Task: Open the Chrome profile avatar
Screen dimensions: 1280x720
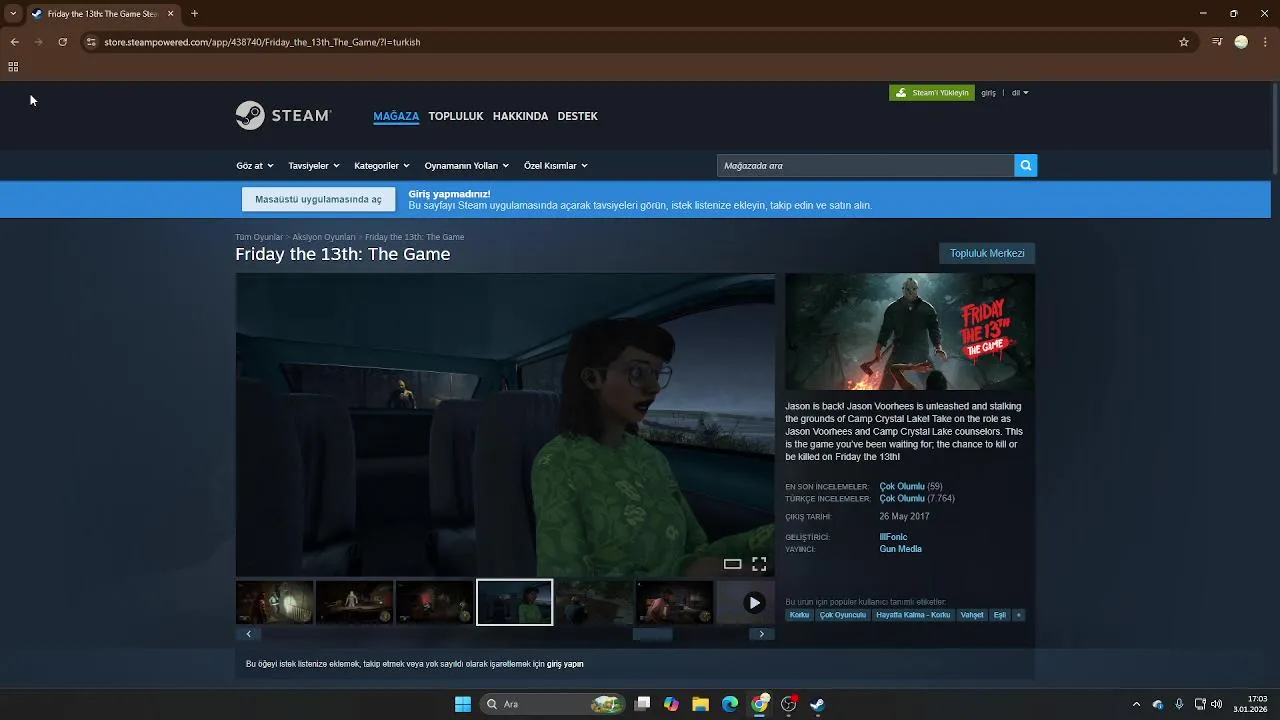Action: pyautogui.click(x=1241, y=42)
